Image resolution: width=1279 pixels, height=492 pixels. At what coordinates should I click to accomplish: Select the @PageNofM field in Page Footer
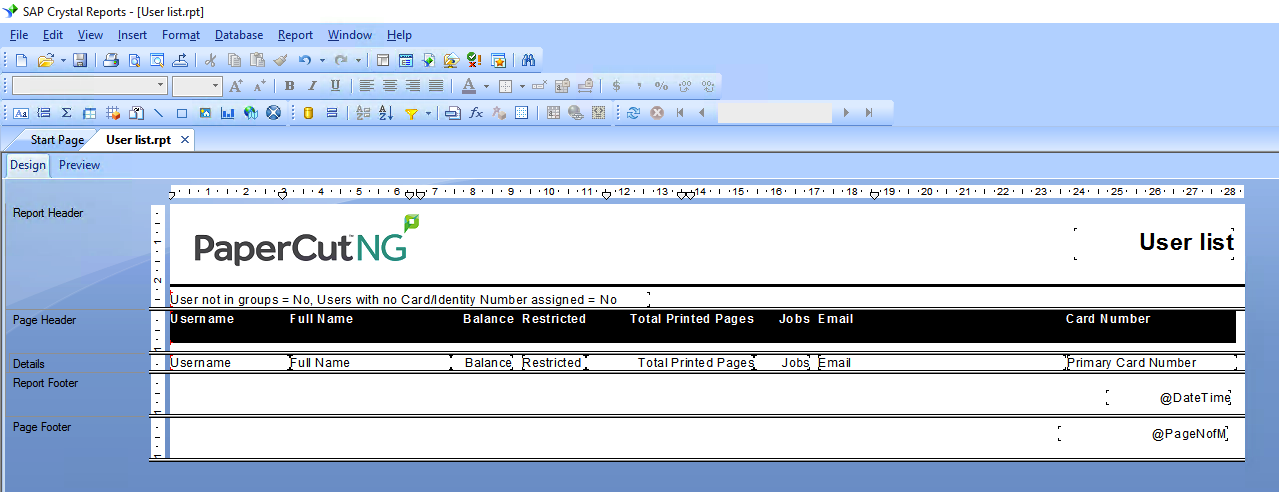[1143, 434]
